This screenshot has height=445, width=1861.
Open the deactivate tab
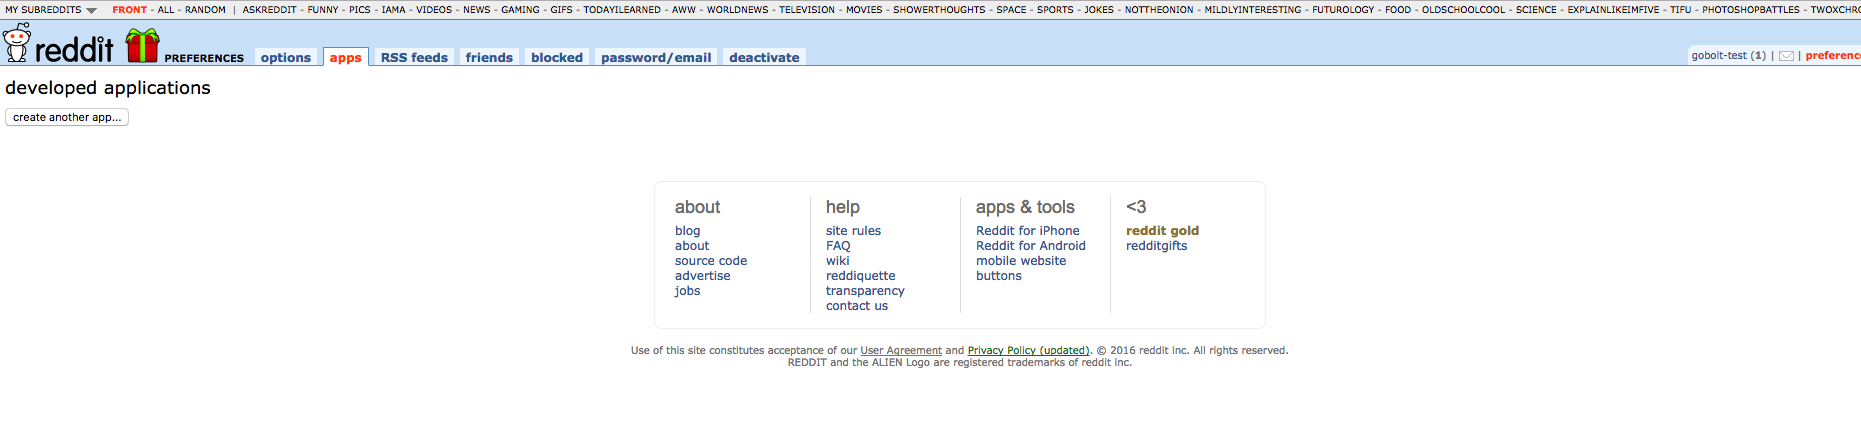(x=764, y=58)
